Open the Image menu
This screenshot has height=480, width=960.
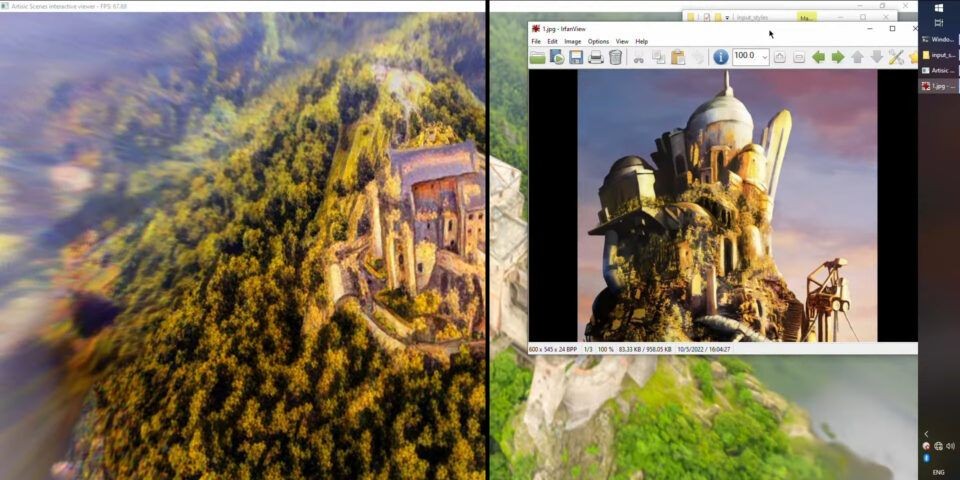coord(572,41)
